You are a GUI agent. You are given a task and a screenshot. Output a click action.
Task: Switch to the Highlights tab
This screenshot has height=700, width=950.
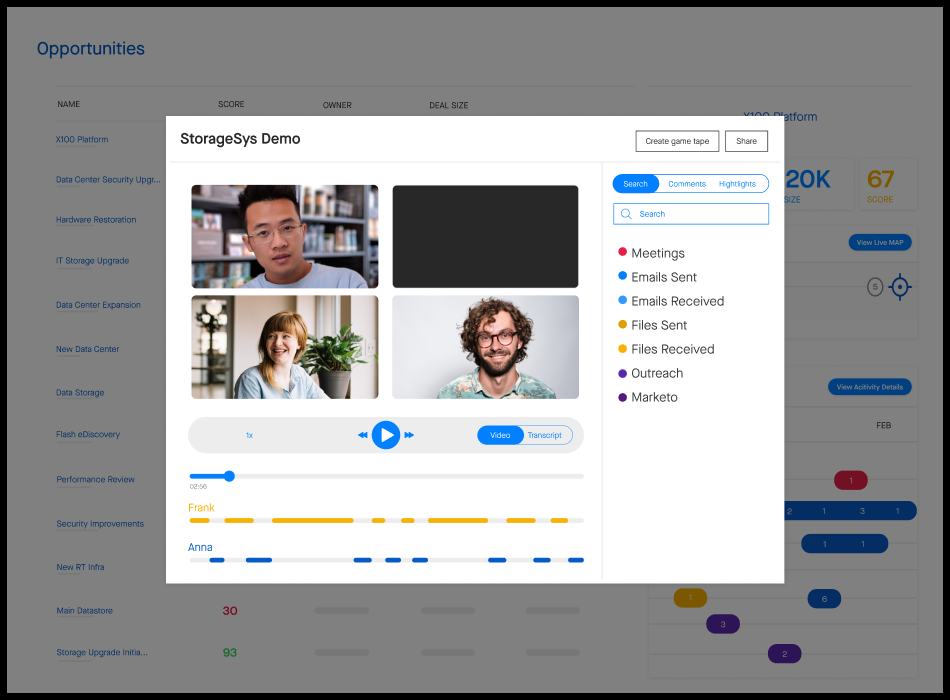pos(740,183)
